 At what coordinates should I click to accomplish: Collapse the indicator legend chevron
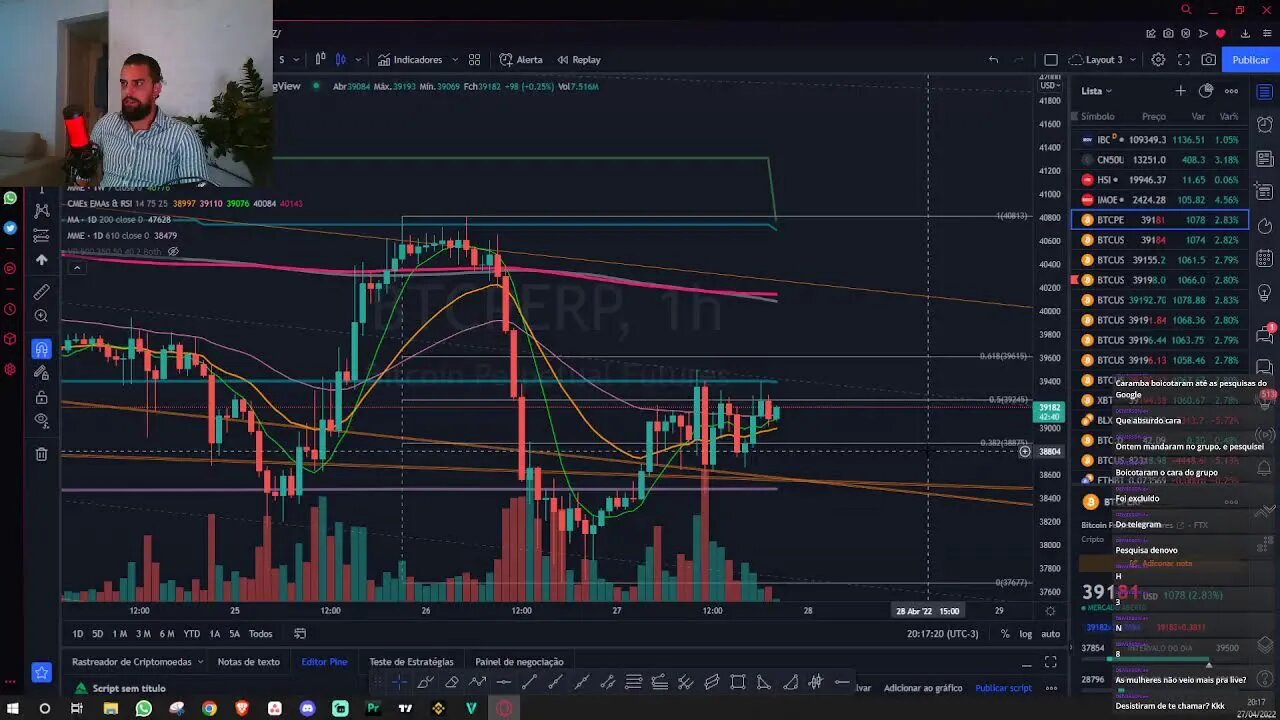[x=76, y=267]
